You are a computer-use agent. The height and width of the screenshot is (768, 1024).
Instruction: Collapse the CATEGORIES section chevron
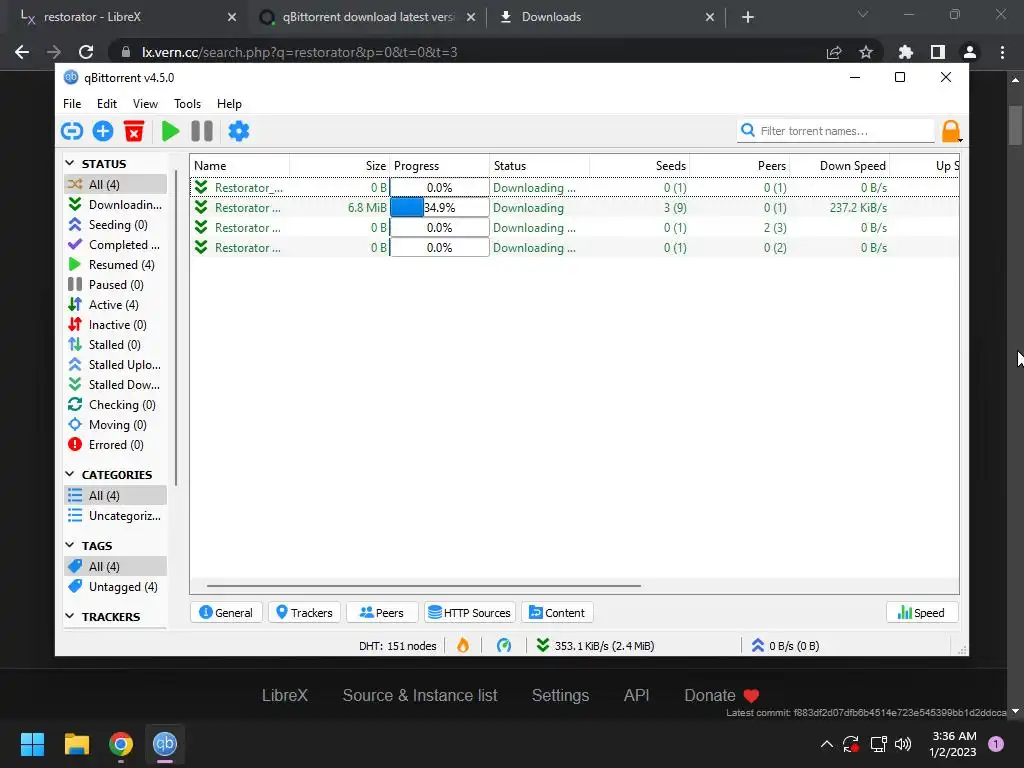tap(71, 474)
